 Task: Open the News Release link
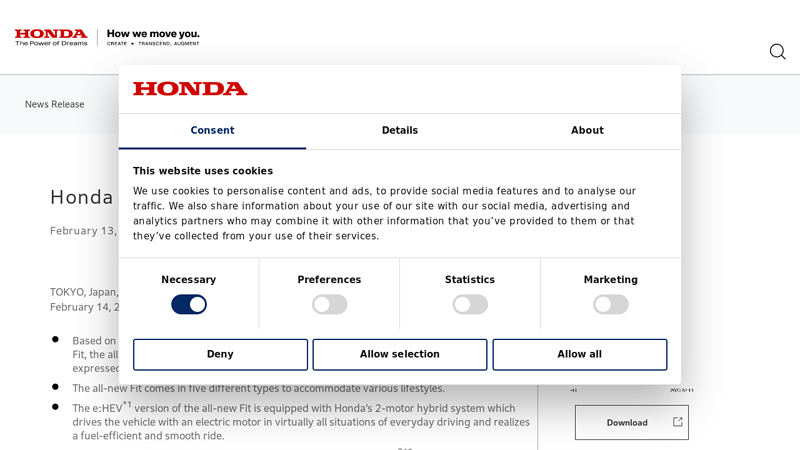(55, 104)
